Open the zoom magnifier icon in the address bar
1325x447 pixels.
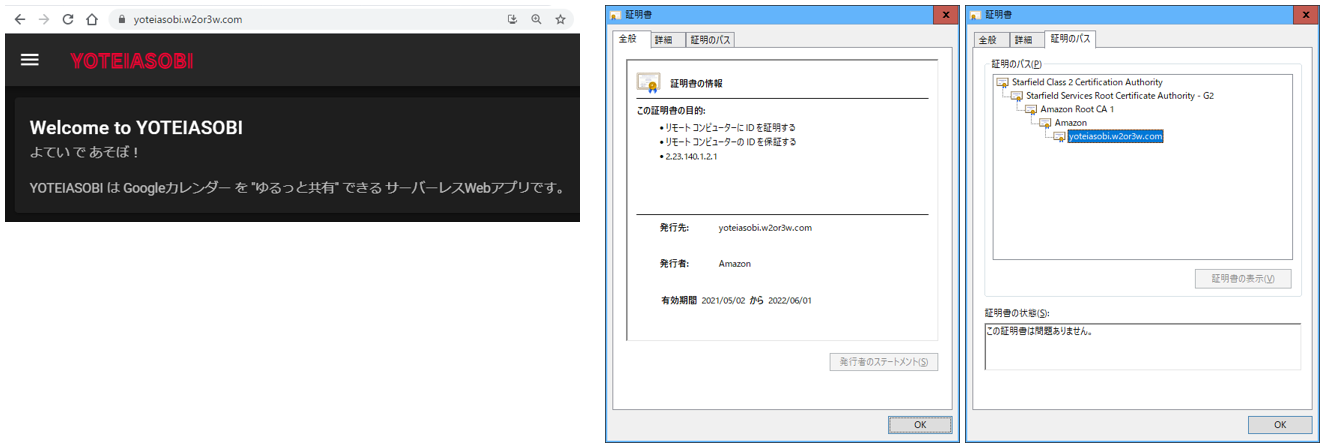pos(536,19)
